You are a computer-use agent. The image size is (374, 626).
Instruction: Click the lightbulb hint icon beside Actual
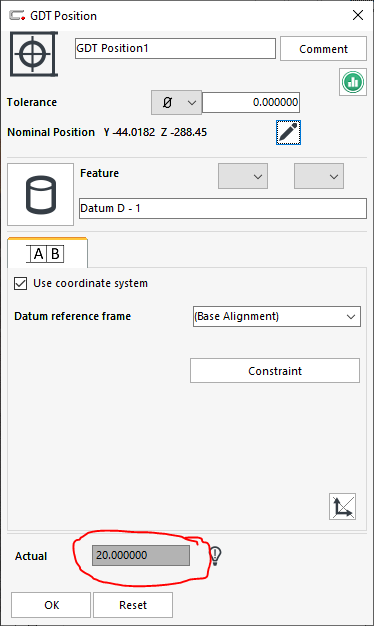coord(216,555)
